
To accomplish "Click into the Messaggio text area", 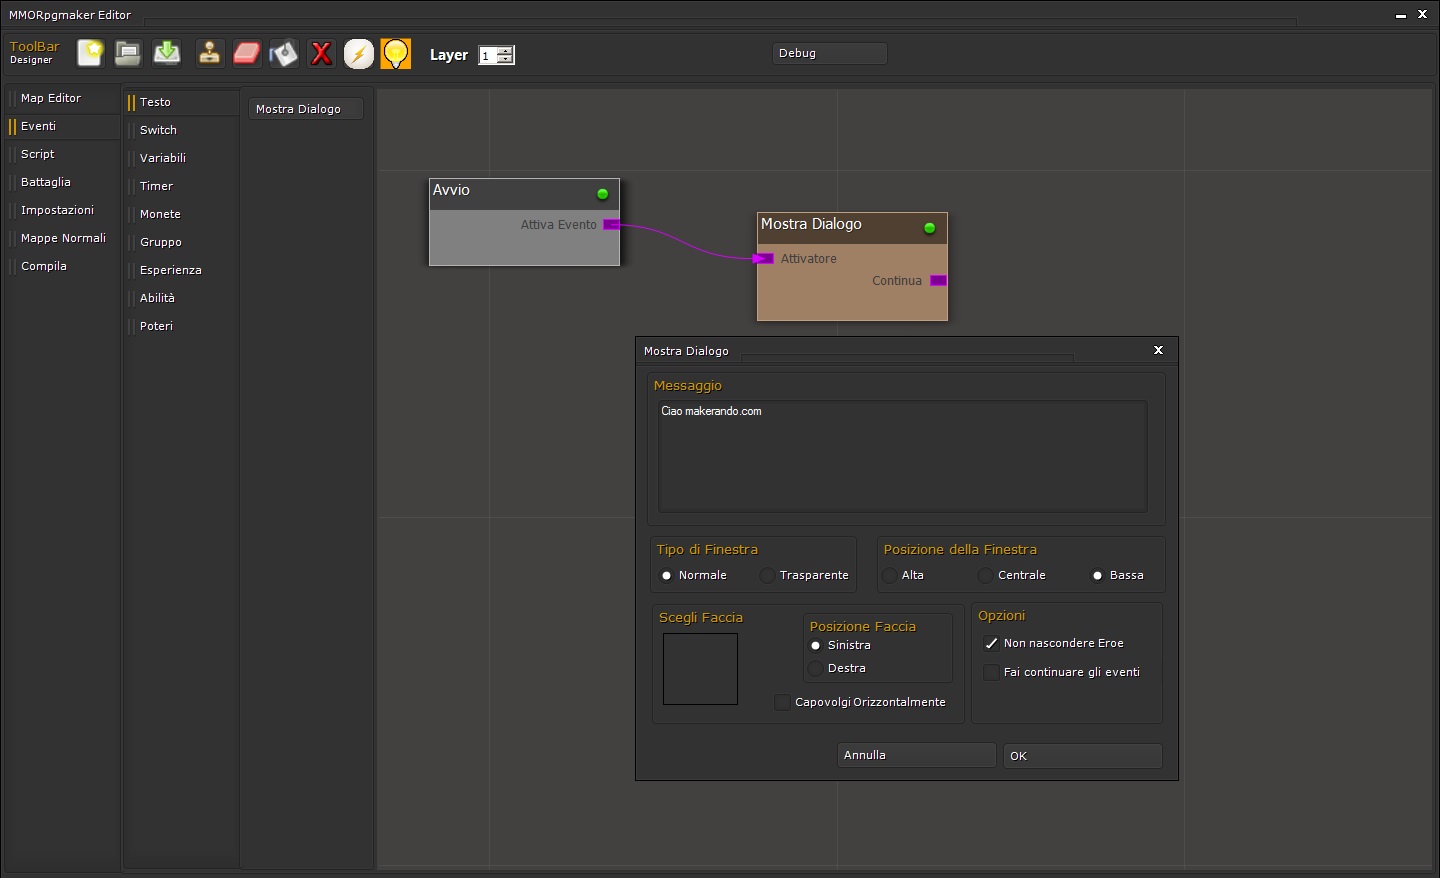I will pos(903,457).
